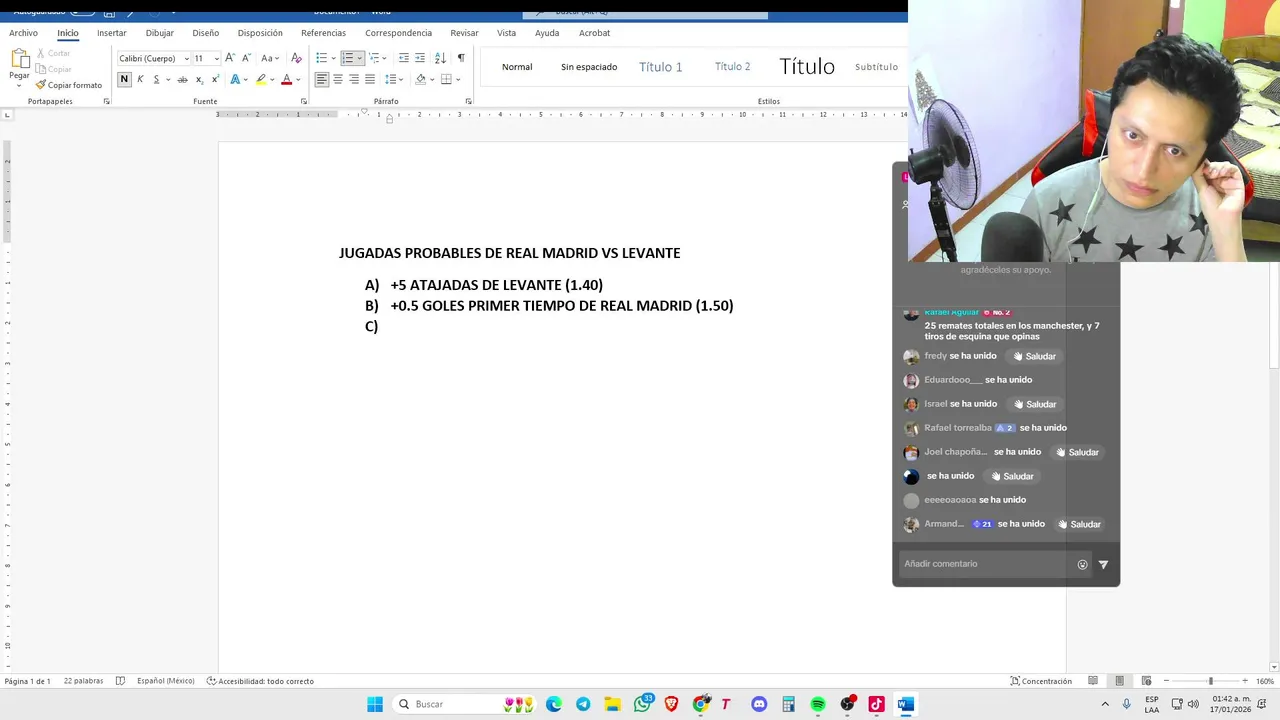Image resolution: width=1280 pixels, height=720 pixels.
Task: Switch to the Diseño tab
Action: (x=206, y=33)
